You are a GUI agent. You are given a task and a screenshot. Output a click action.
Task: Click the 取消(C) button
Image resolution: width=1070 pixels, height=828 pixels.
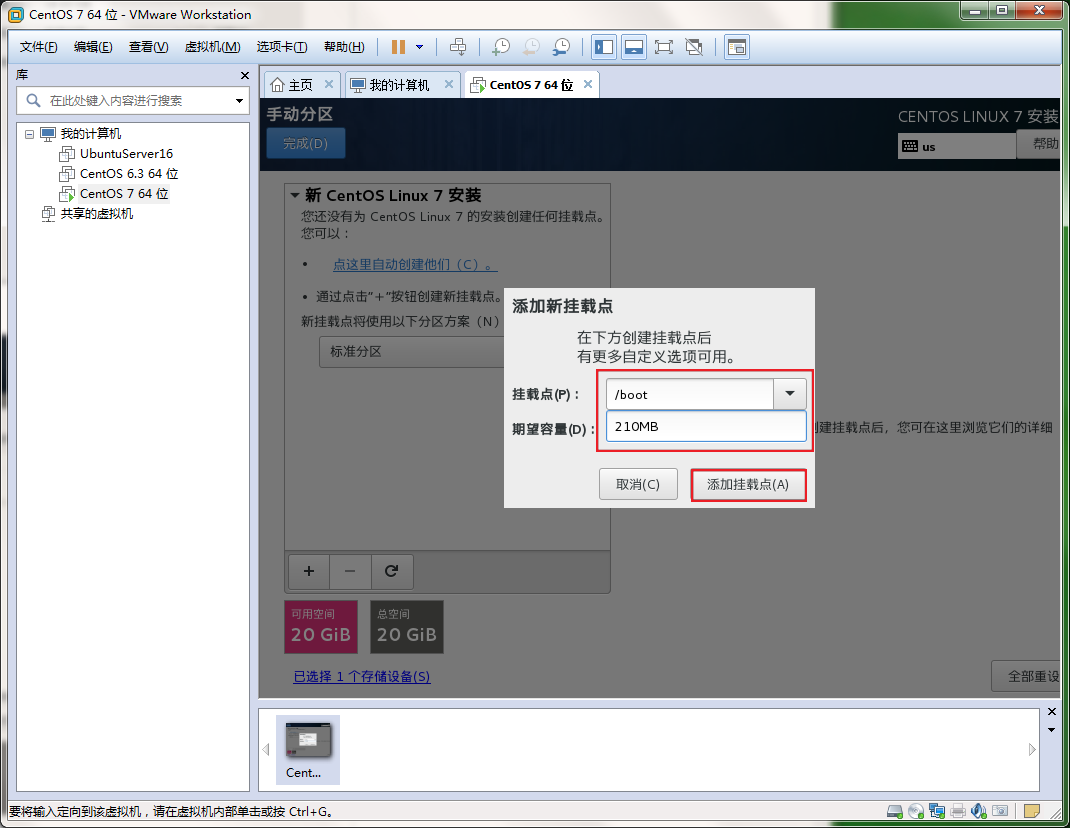click(x=638, y=485)
